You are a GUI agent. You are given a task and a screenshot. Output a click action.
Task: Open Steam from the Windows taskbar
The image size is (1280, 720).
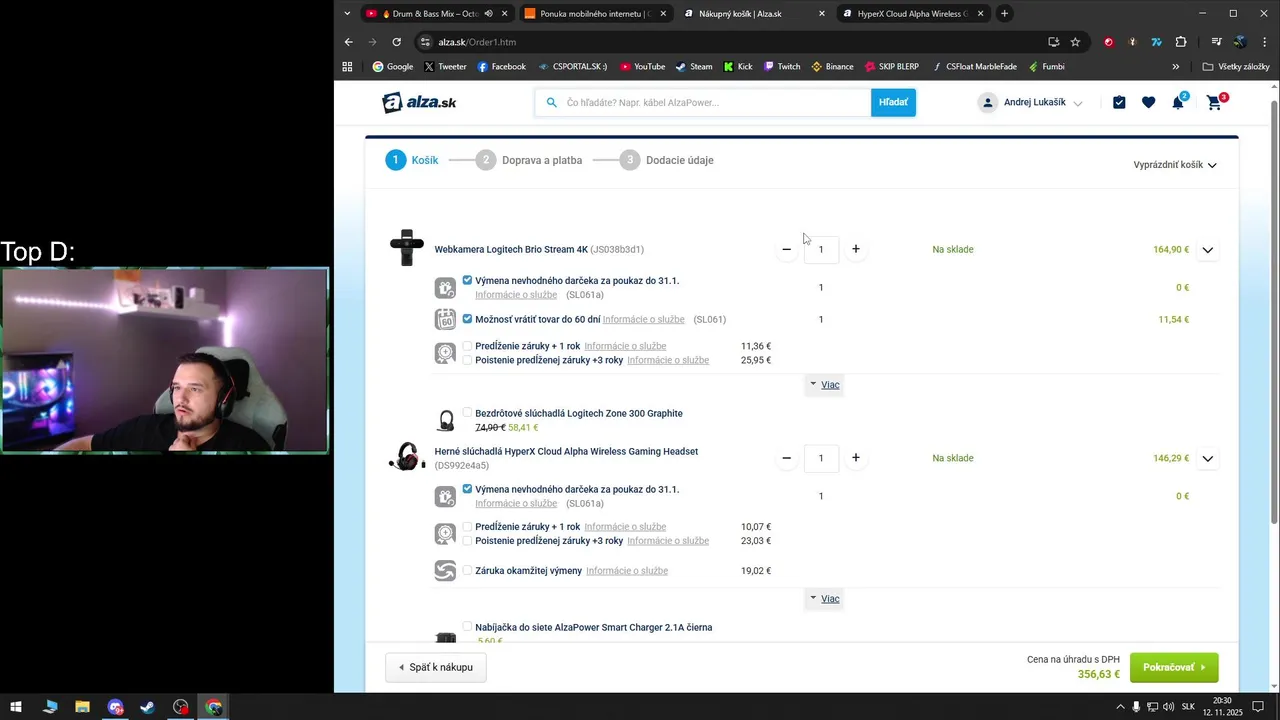[147, 707]
